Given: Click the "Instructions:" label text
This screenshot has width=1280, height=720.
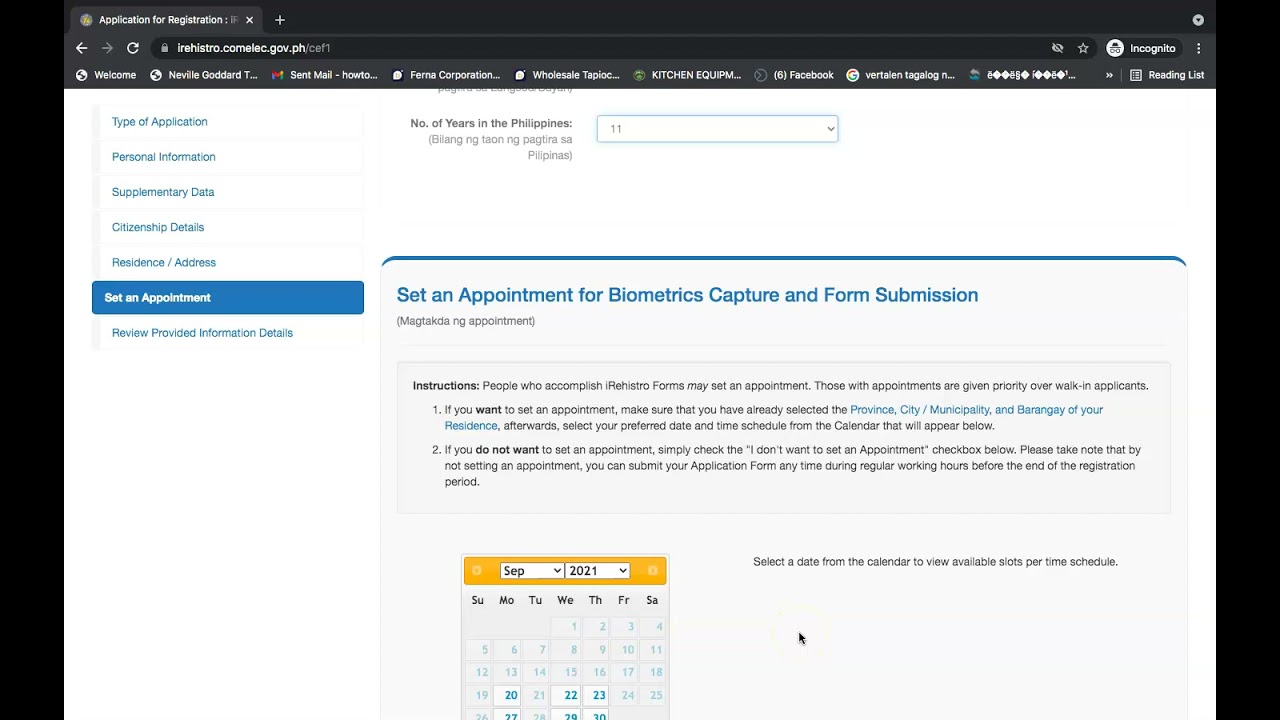Looking at the screenshot, I should (446, 386).
